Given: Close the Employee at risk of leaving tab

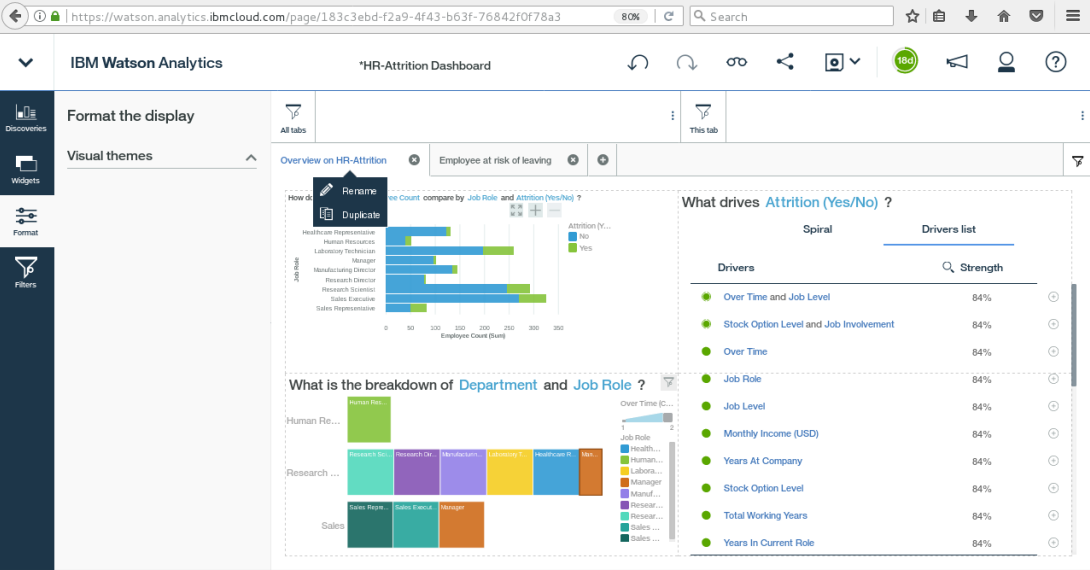Looking at the screenshot, I should click(x=573, y=160).
